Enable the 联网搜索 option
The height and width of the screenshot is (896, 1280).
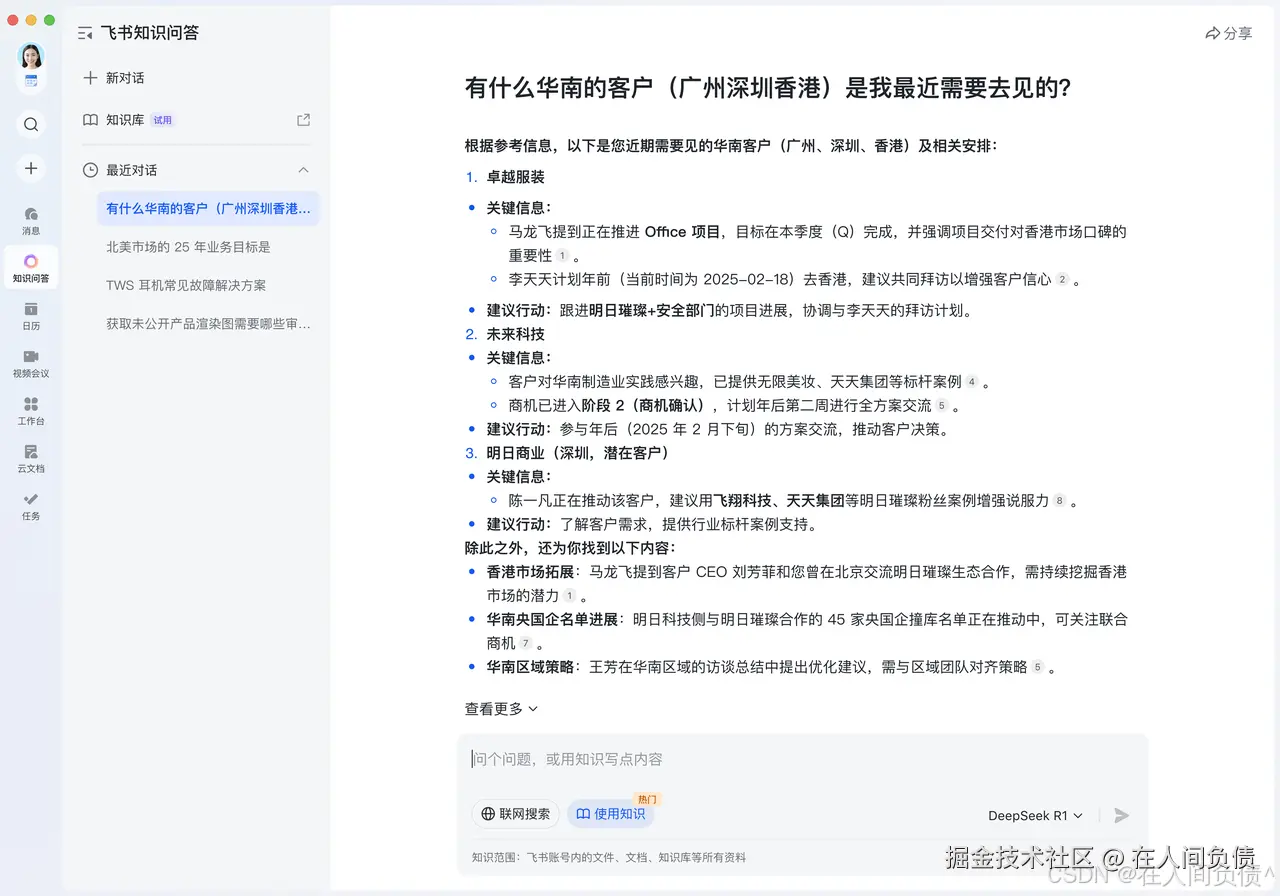tap(515, 814)
